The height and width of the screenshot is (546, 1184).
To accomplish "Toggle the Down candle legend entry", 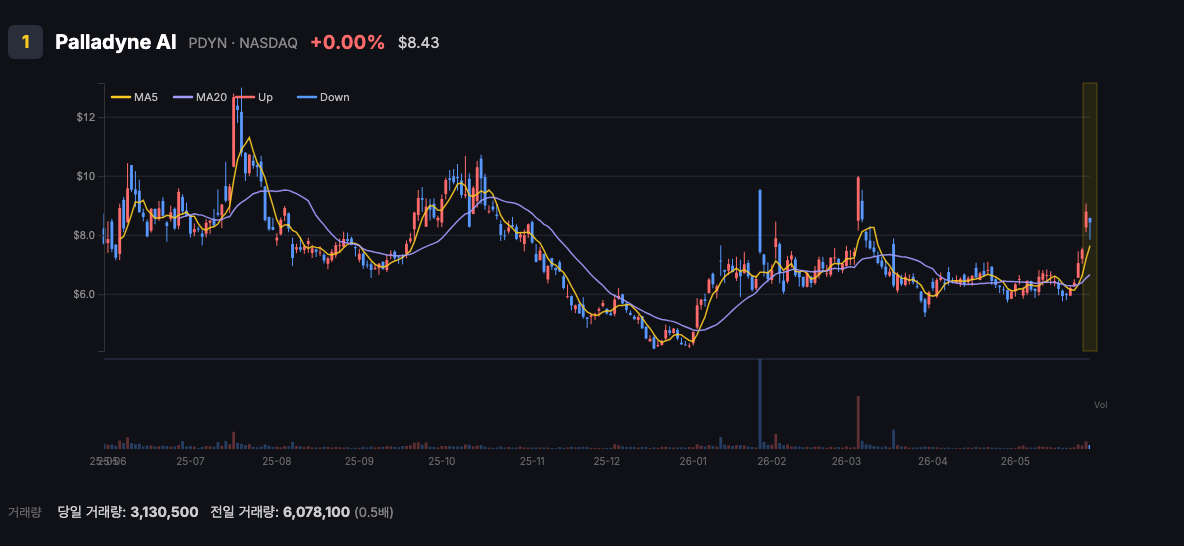I will 322,97.
